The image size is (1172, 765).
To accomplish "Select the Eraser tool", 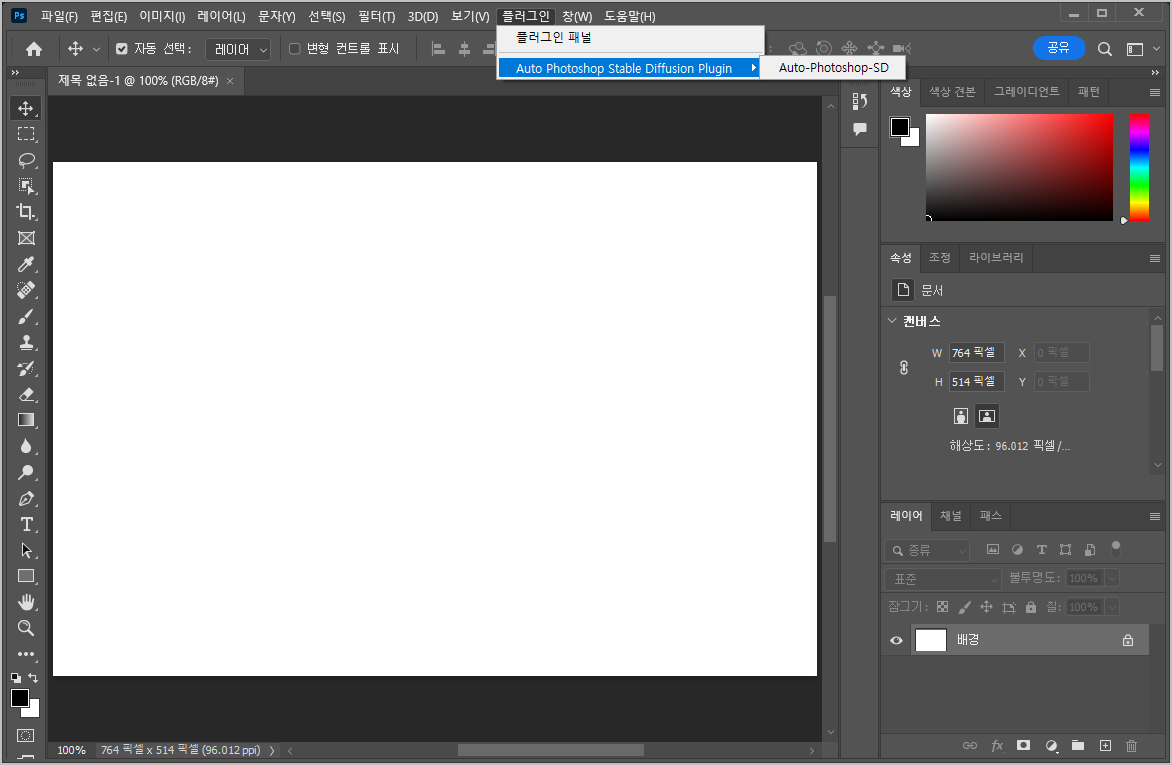I will click(26, 395).
